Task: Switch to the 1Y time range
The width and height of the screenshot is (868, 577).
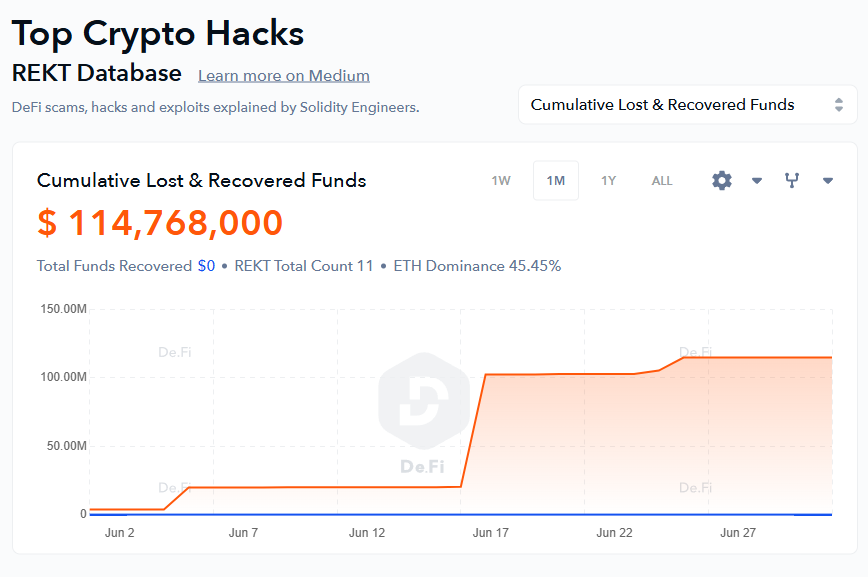Action: (608, 181)
